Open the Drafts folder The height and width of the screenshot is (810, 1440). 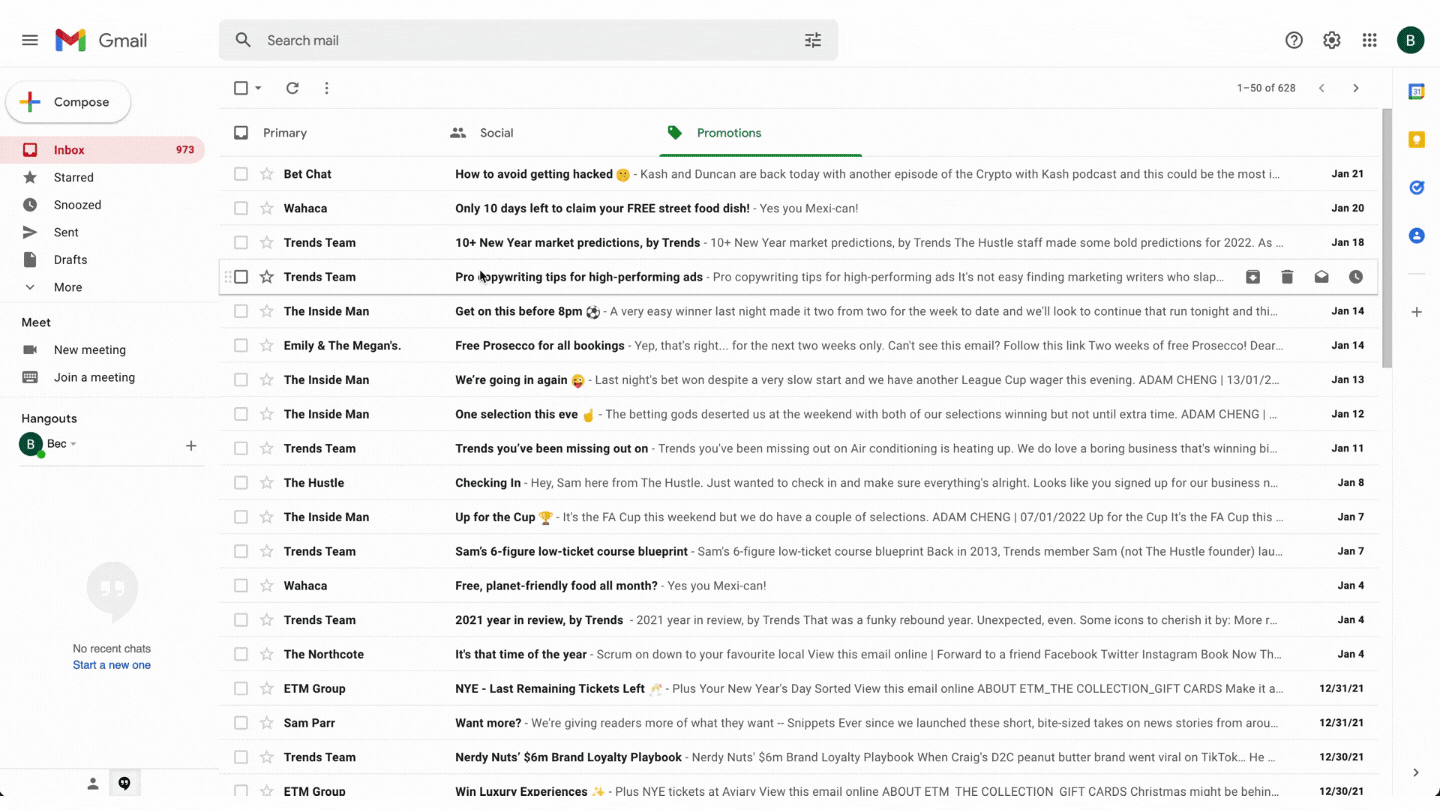(x=102, y=260)
